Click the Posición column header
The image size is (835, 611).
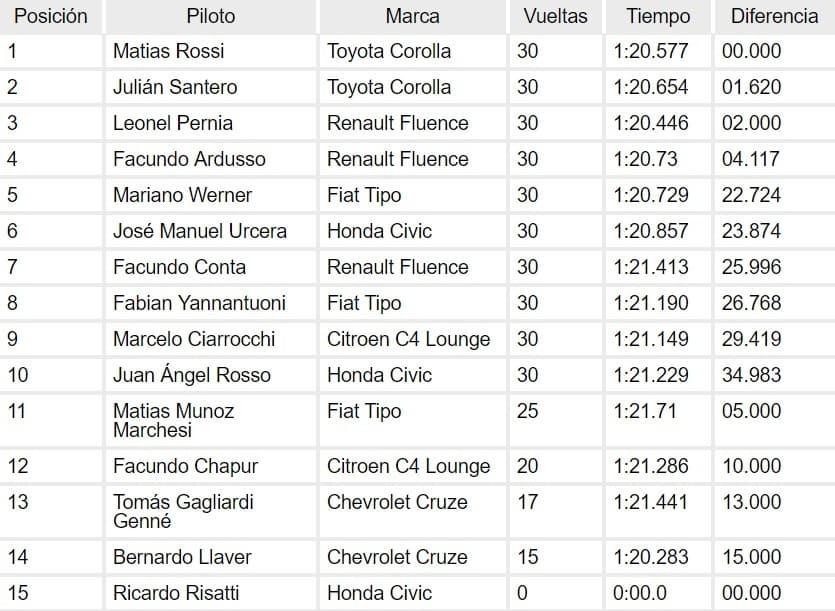[51, 17]
